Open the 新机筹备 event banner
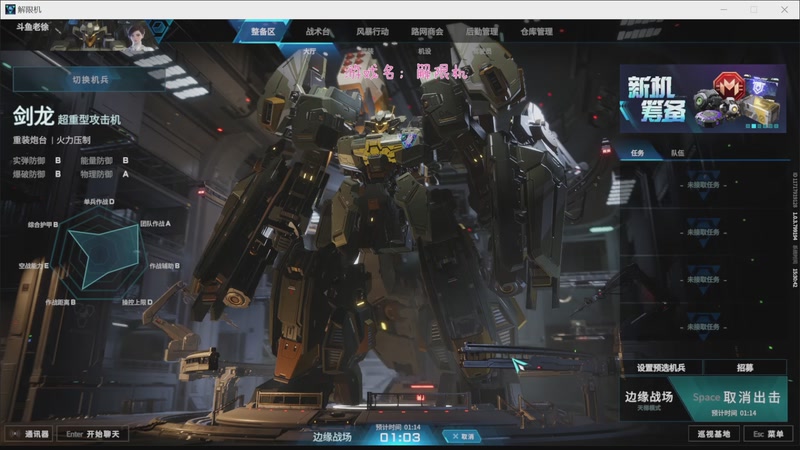 coord(703,98)
